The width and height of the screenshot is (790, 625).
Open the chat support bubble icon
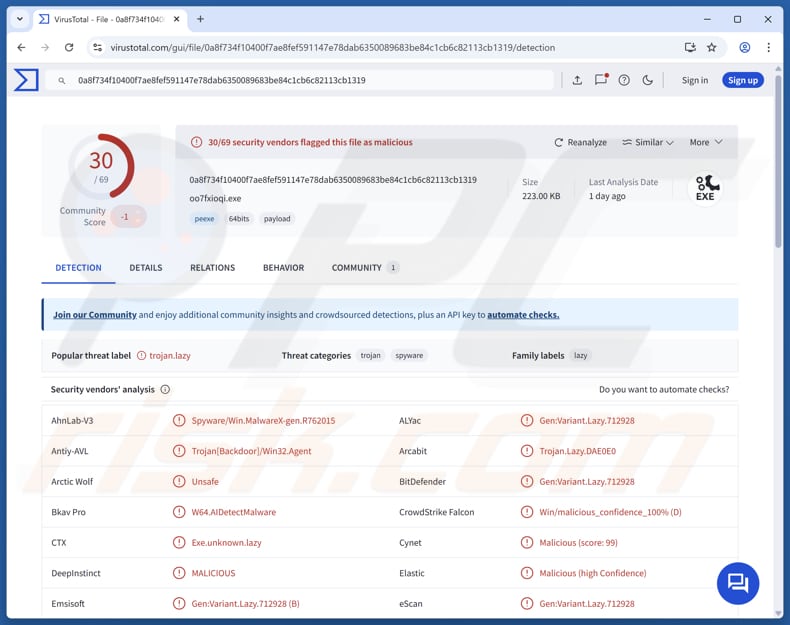[x=738, y=583]
